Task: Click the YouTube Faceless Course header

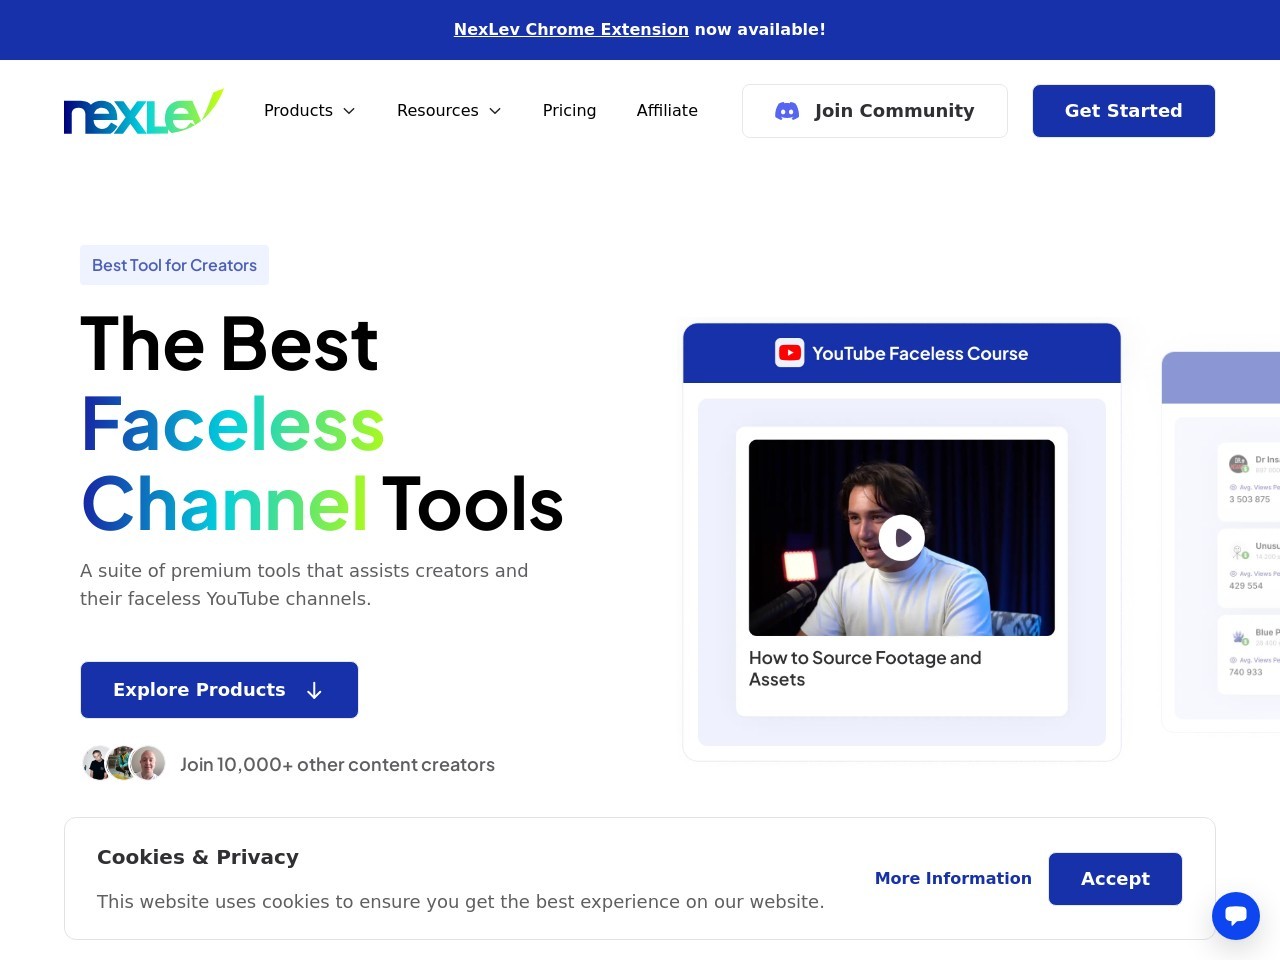Action: click(902, 353)
